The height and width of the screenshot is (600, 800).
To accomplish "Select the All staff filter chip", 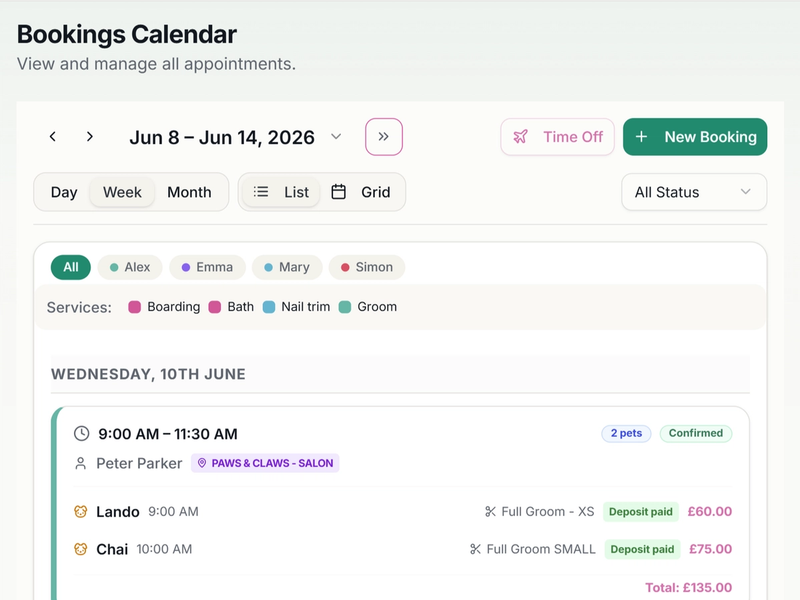I will pyautogui.click(x=71, y=267).
